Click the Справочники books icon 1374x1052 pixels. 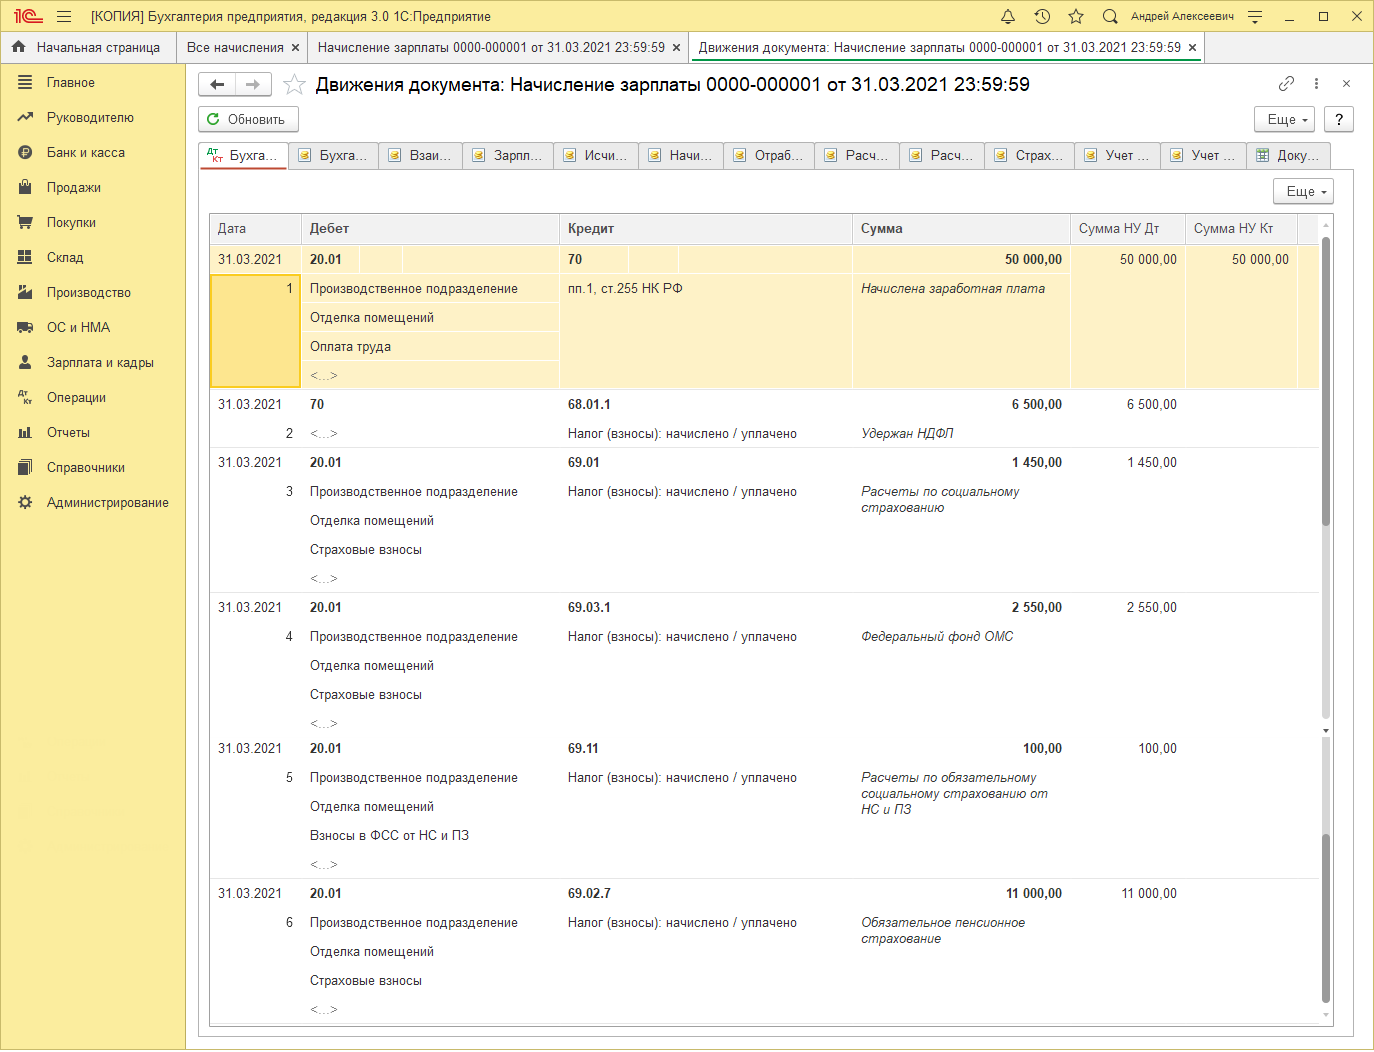25,467
